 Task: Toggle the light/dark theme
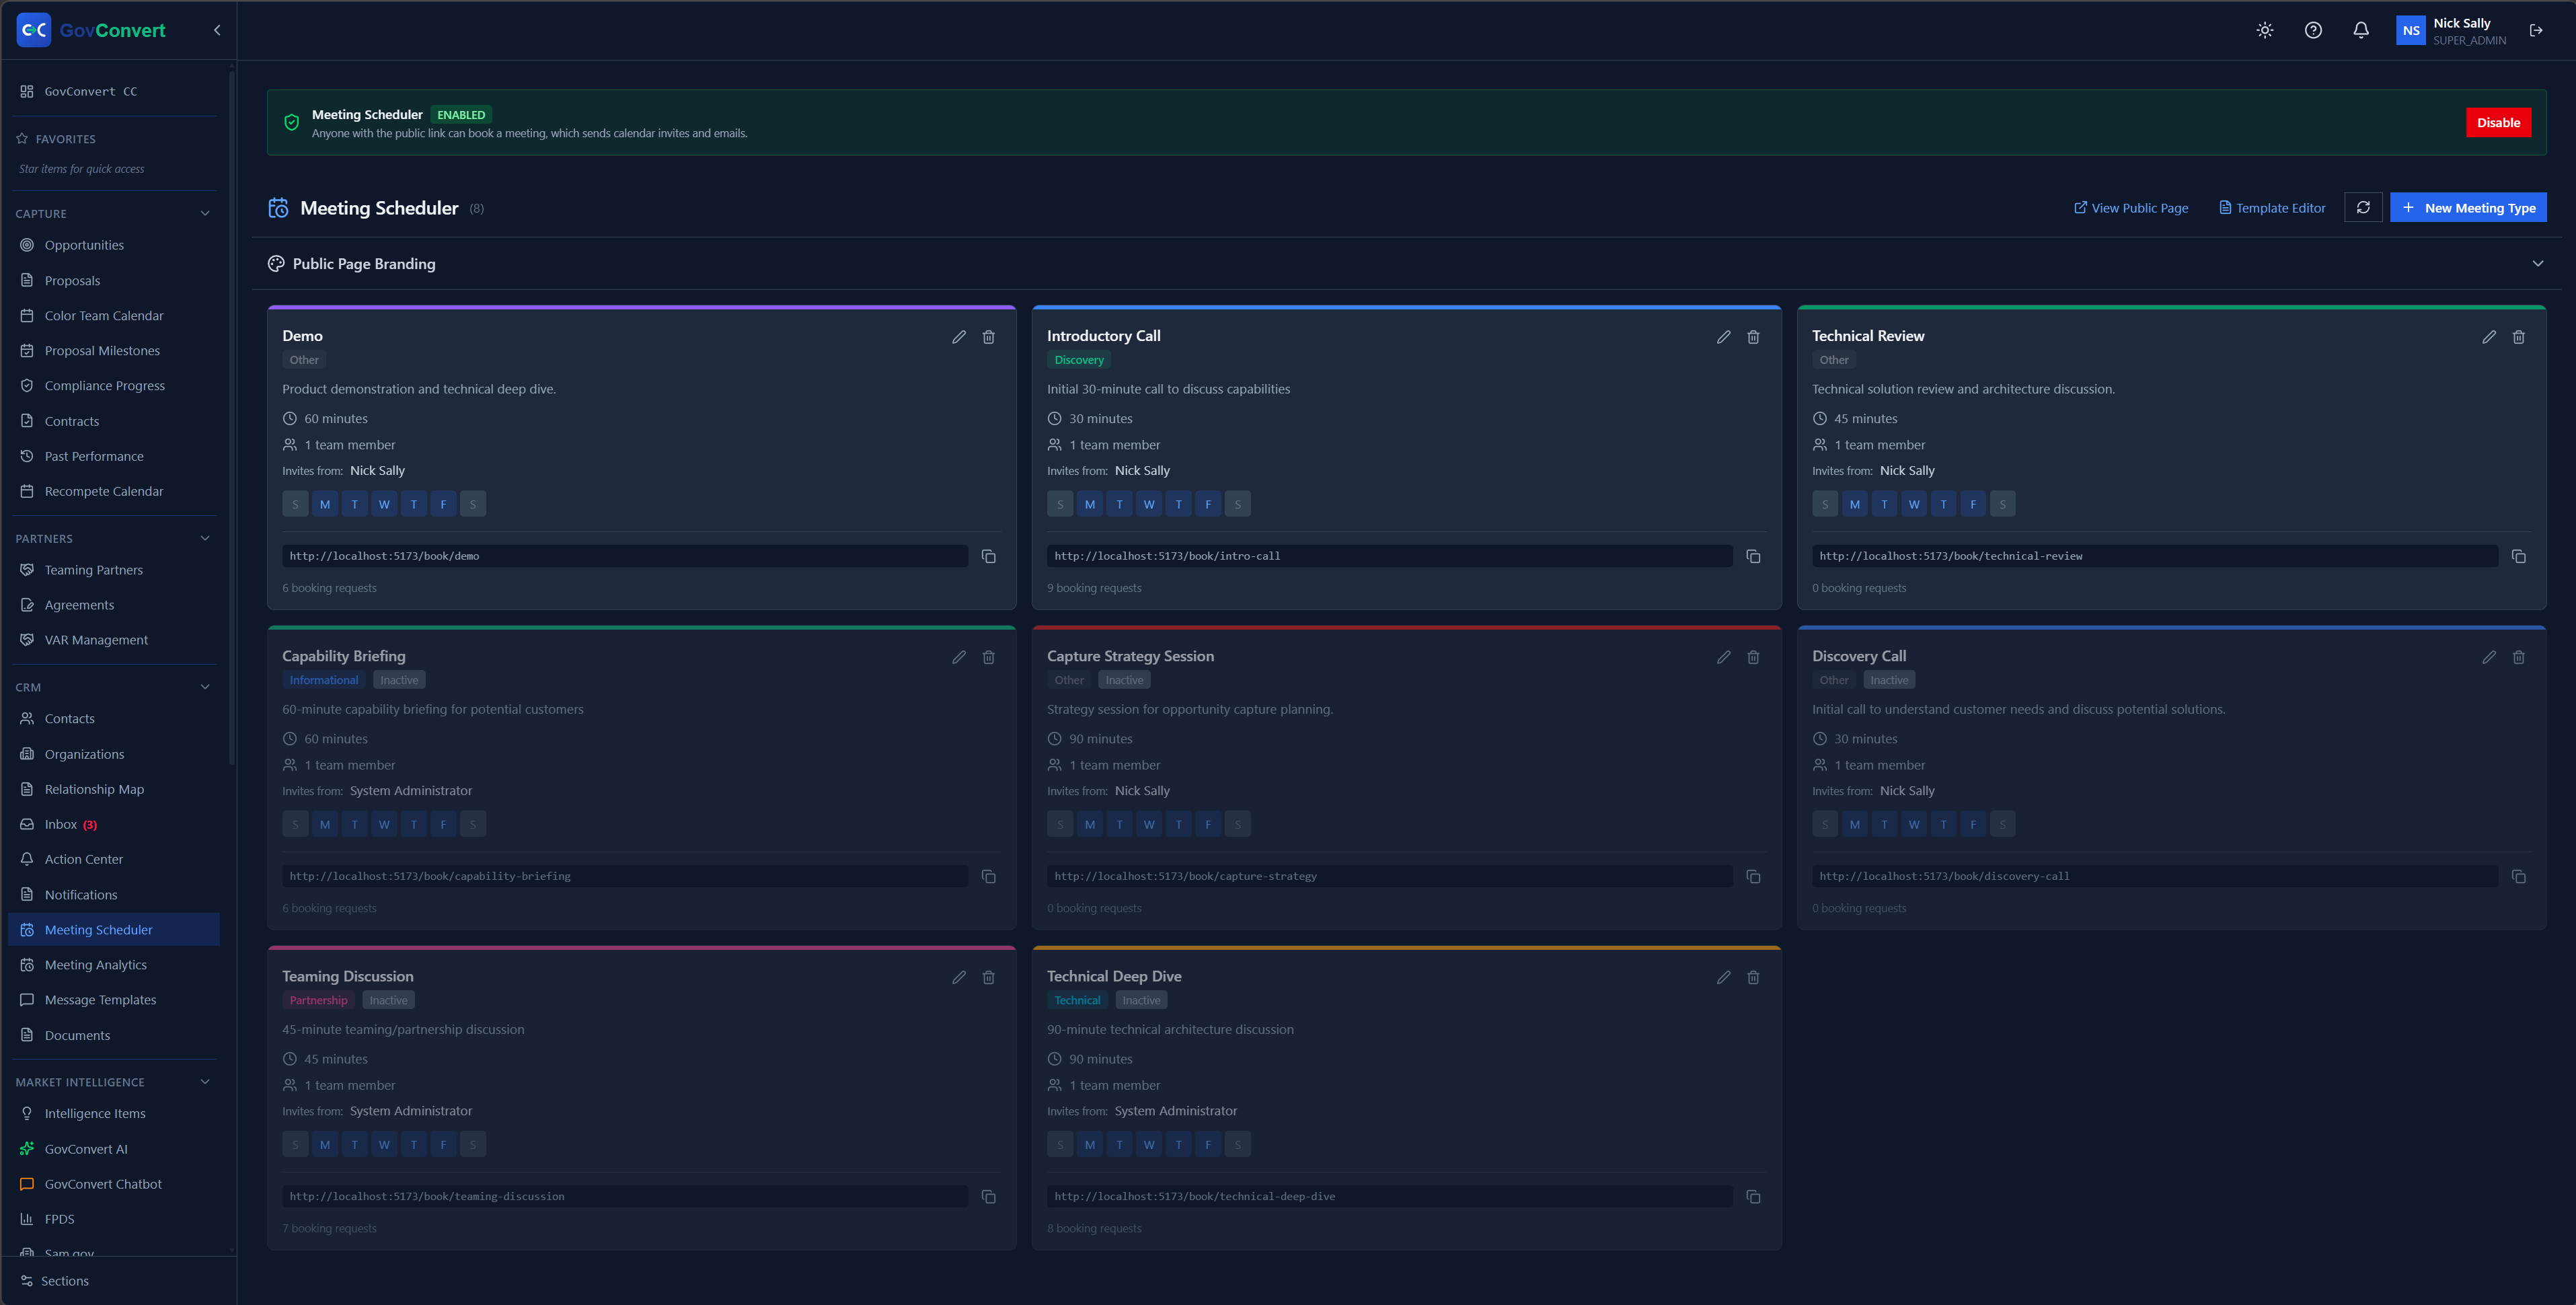pyautogui.click(x=2264, y=30)
